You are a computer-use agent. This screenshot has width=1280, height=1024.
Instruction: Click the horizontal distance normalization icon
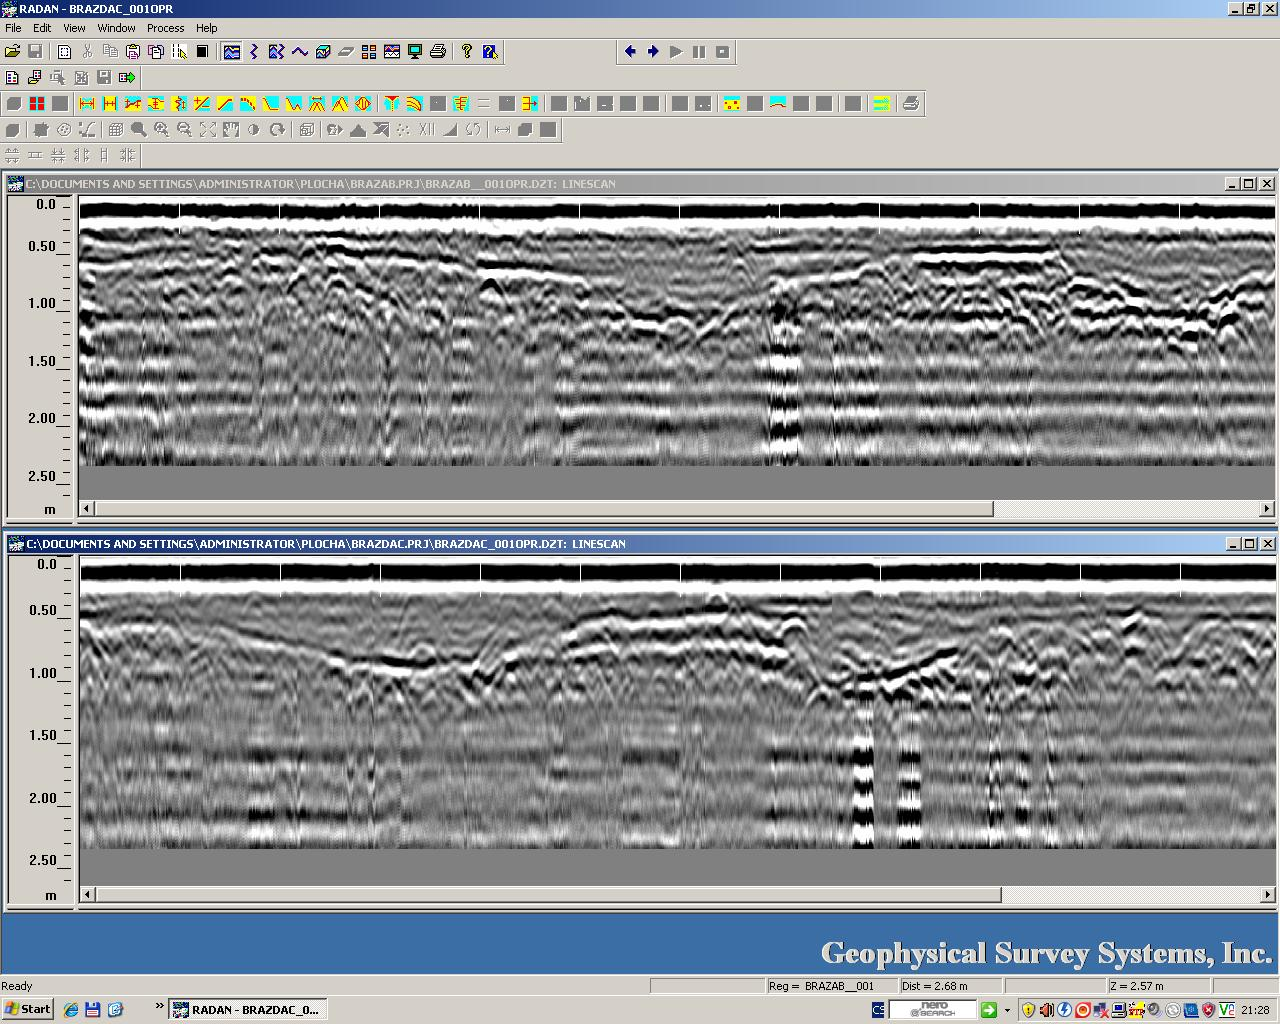[x=87, y=103]
